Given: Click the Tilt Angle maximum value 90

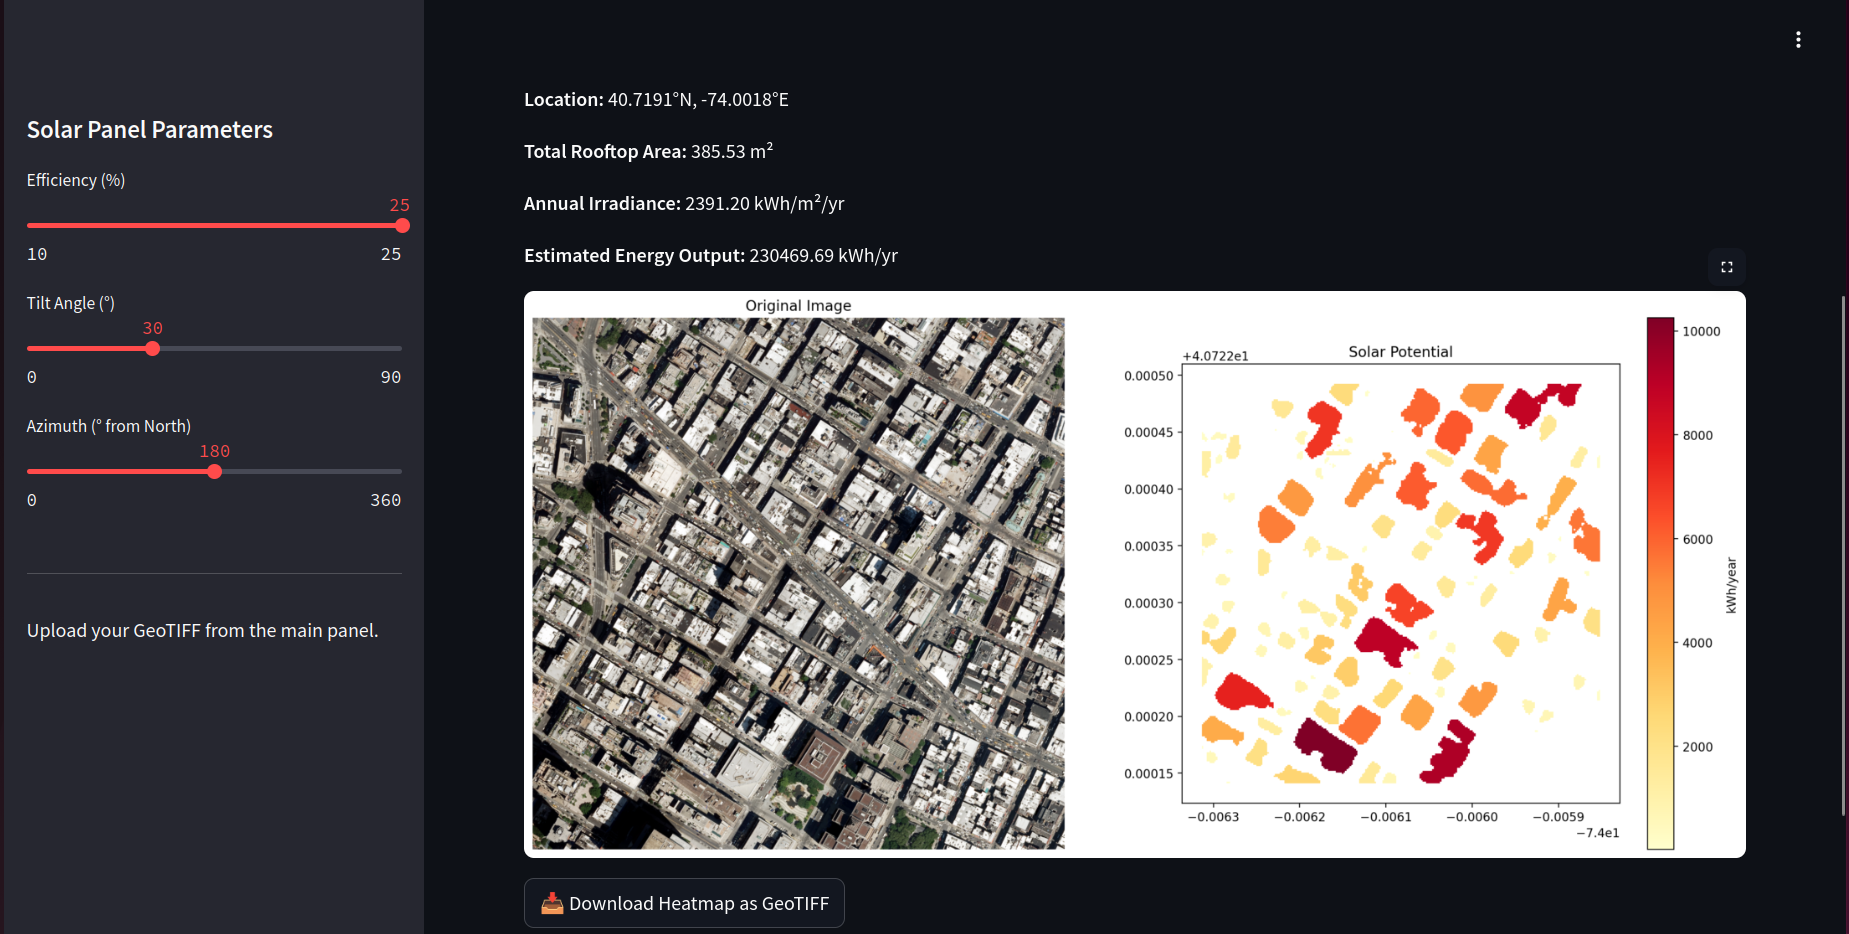Looking at the screenshot, I should (391, 377).
